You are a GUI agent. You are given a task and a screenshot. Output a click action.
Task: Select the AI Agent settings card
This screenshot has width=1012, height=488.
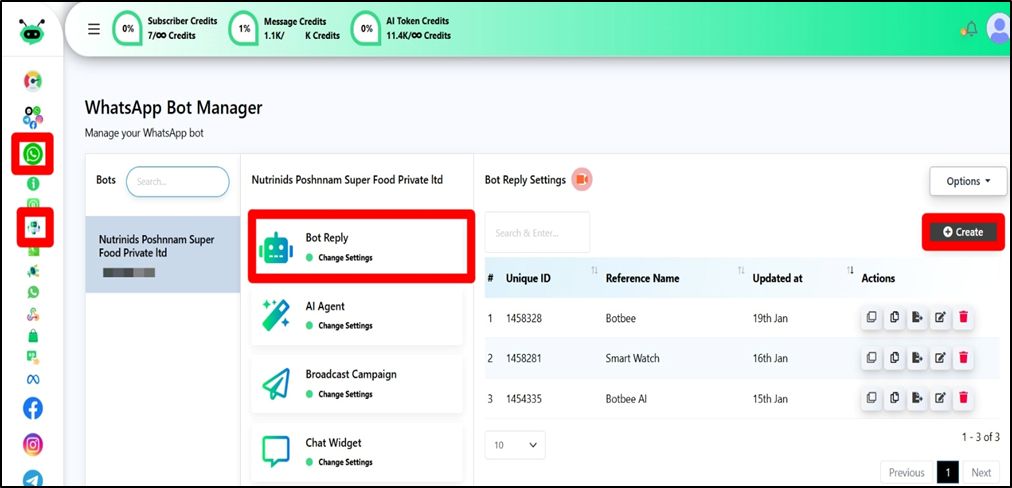click(x=356, y=314)
